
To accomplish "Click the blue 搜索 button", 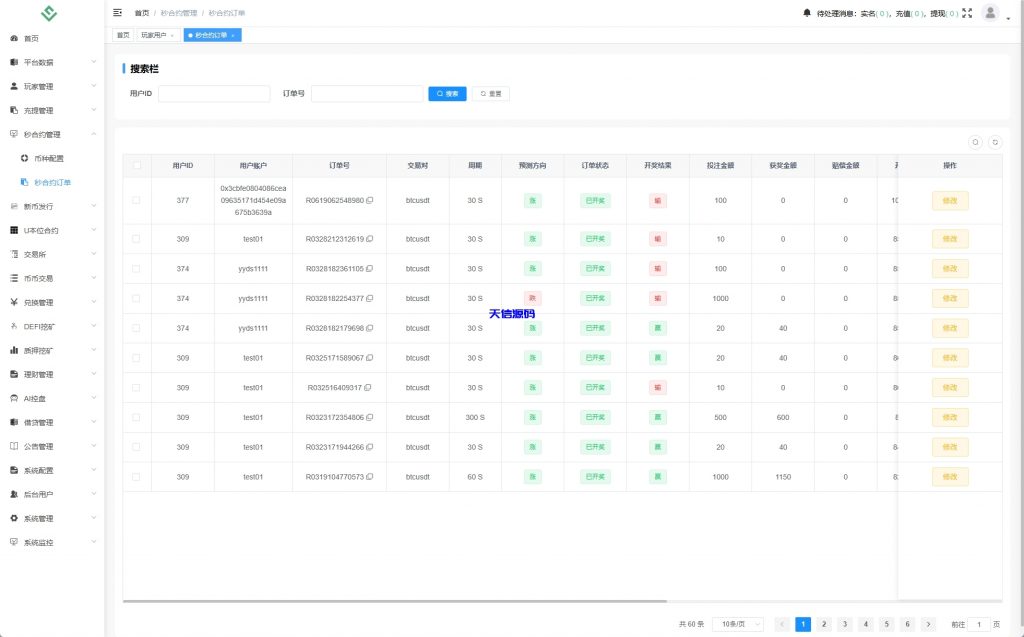I will click(x=447, y=93).
